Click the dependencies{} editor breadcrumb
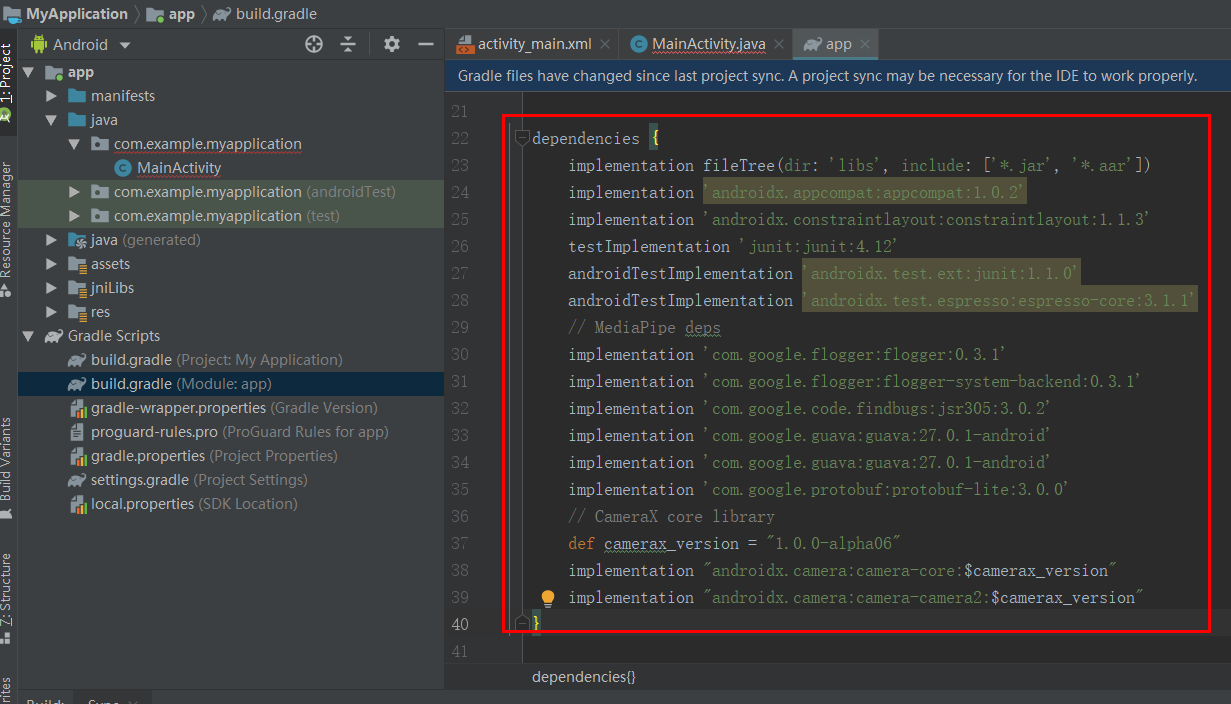This screenshot has height=704, width=1231. click(x=583, y=677)
